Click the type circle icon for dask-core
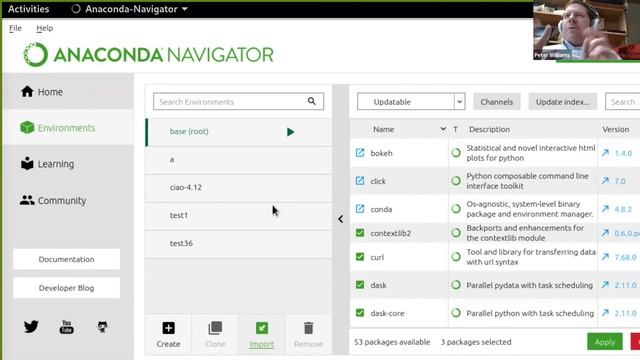Screen dimensions: 640x360 point(456,313)
